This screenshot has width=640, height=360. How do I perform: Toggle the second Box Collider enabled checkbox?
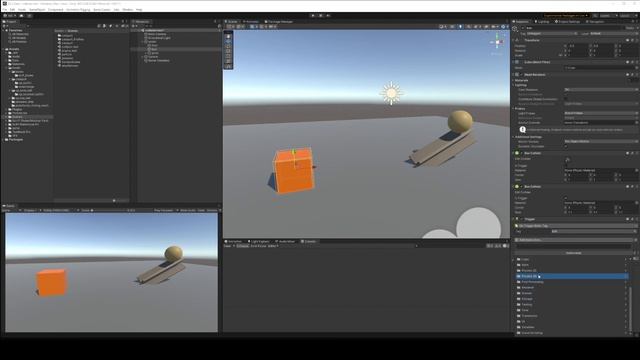521,187
